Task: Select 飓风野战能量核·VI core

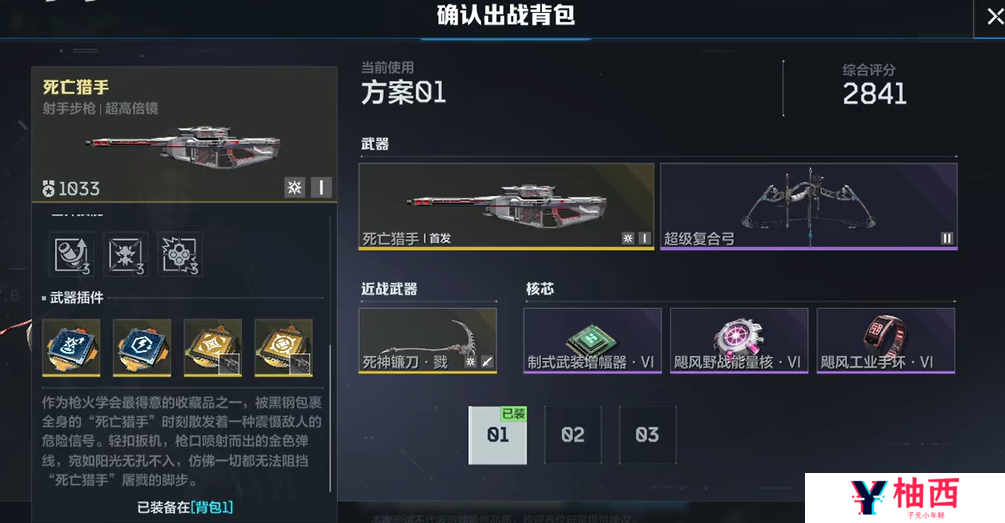Action: click(x=739, y=341)
